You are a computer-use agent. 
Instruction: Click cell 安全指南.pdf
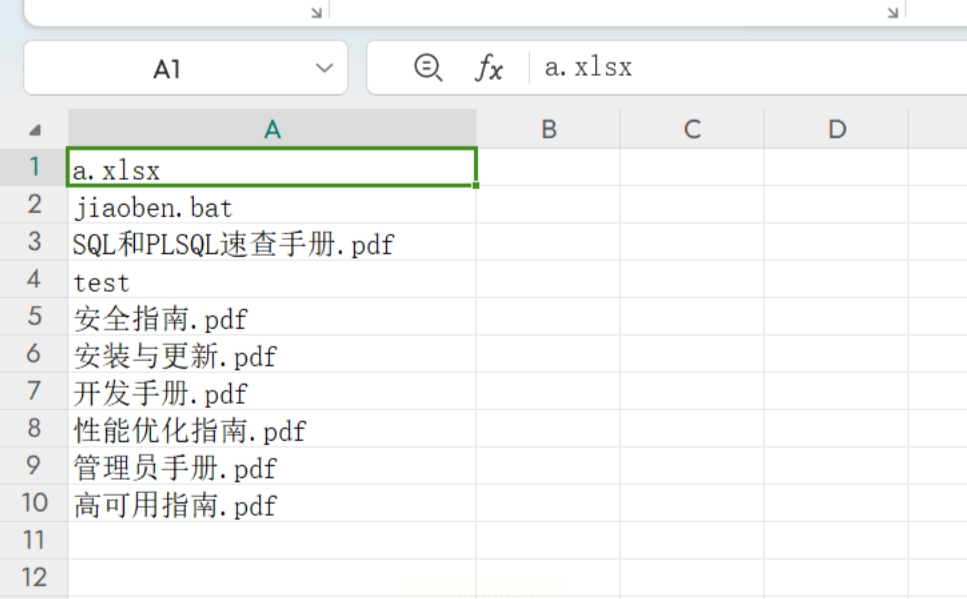tap(272, 316)
